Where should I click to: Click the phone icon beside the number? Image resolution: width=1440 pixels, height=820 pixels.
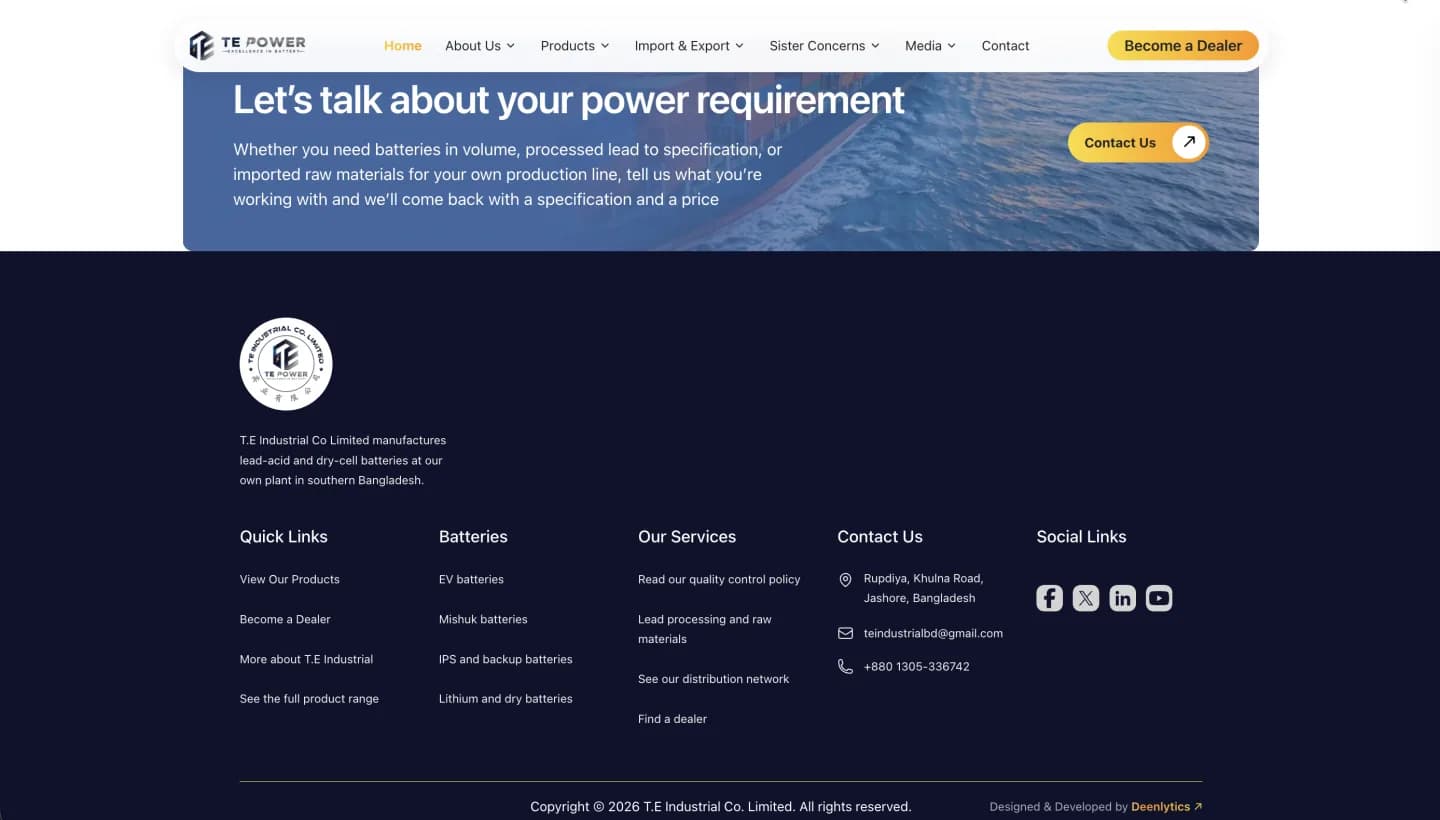[845, 666]
